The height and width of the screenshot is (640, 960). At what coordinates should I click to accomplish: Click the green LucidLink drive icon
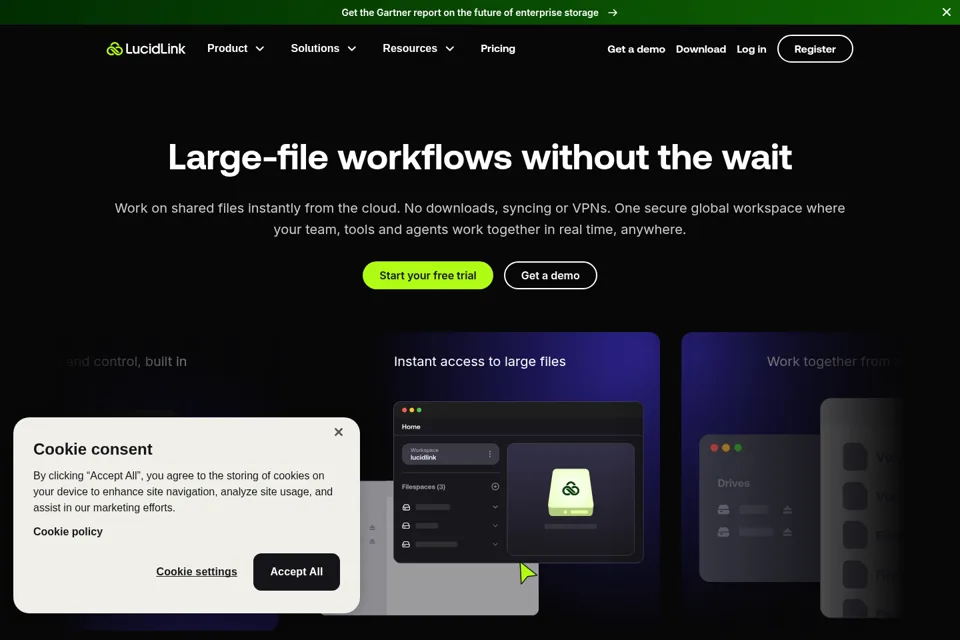571,492
